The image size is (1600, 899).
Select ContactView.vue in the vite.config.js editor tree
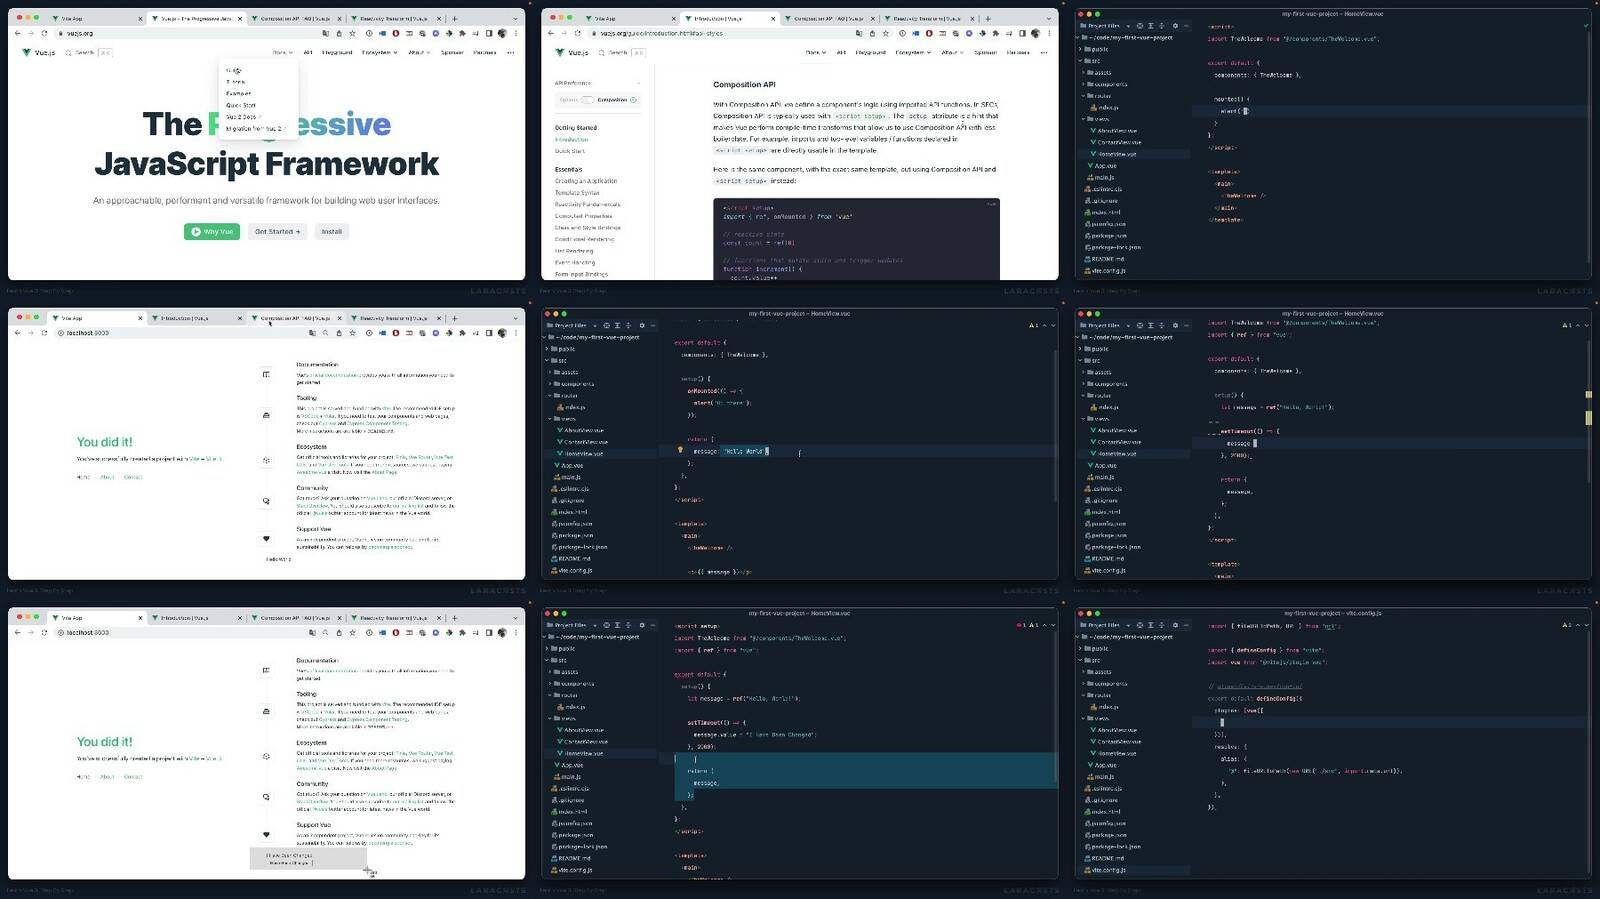pyautogui.click(x=1118, y=742)
